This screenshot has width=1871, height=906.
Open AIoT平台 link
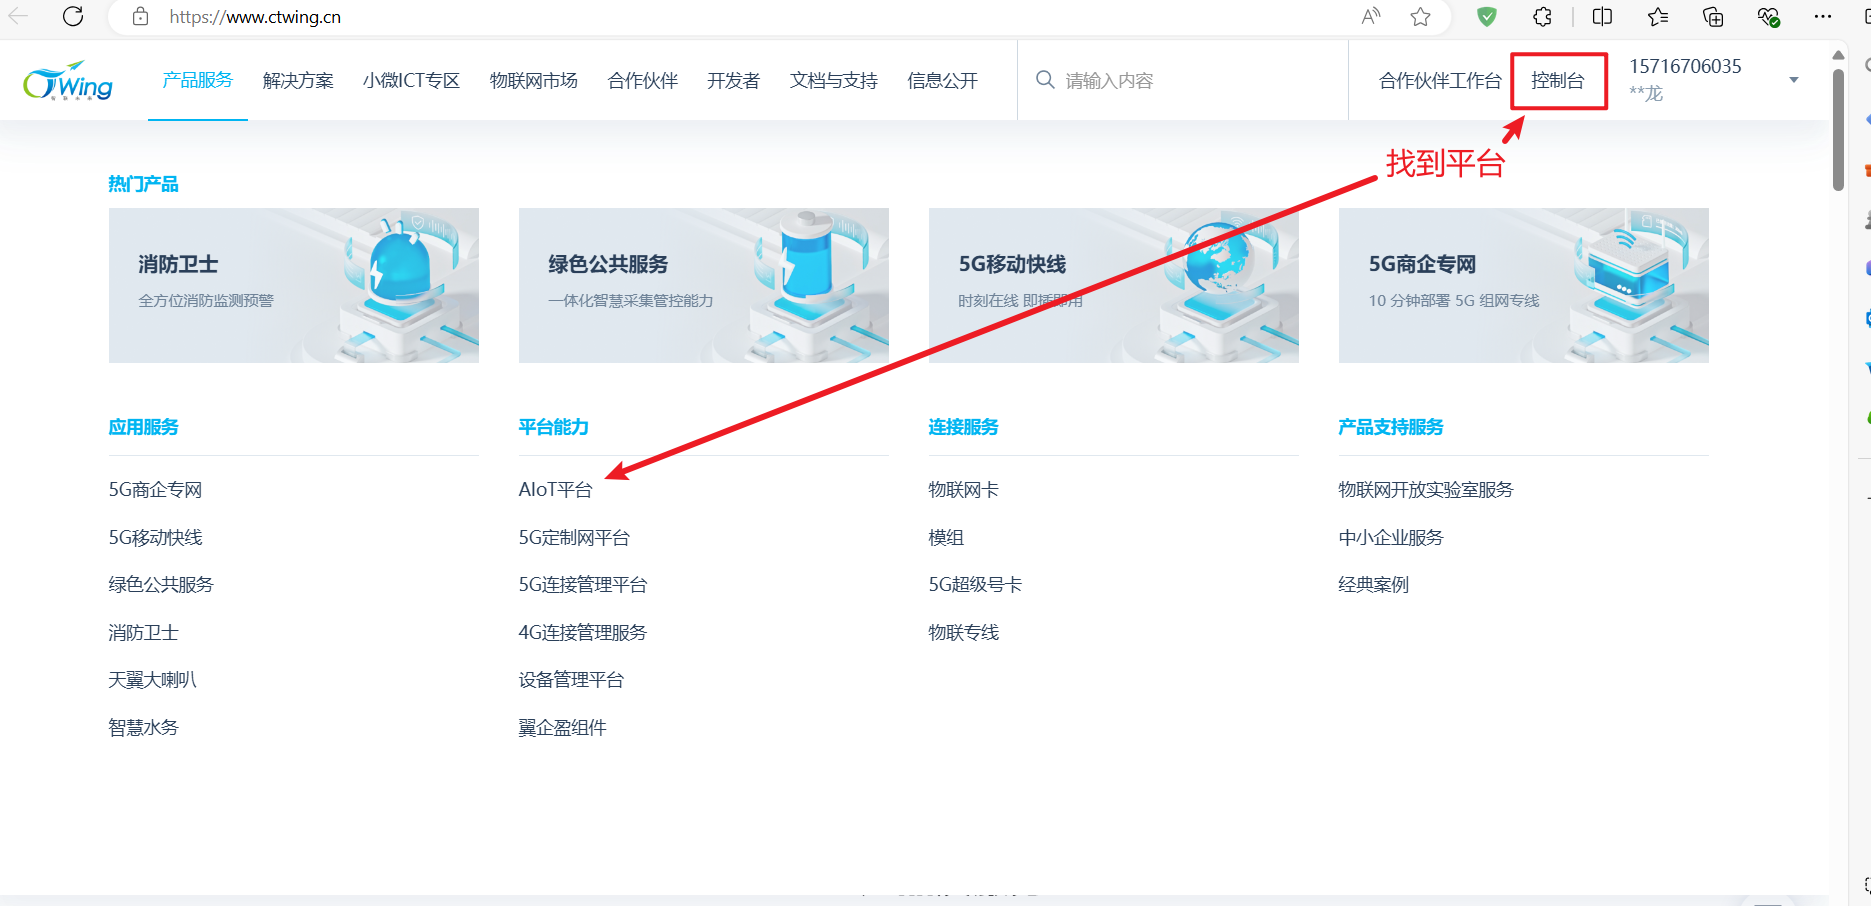[x=555, y=490]
